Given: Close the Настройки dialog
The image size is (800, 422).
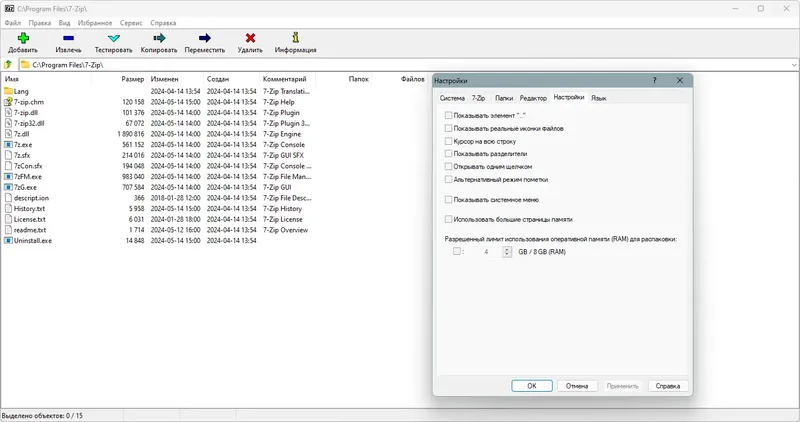Looking at the screenshot, I should [680, 80].
